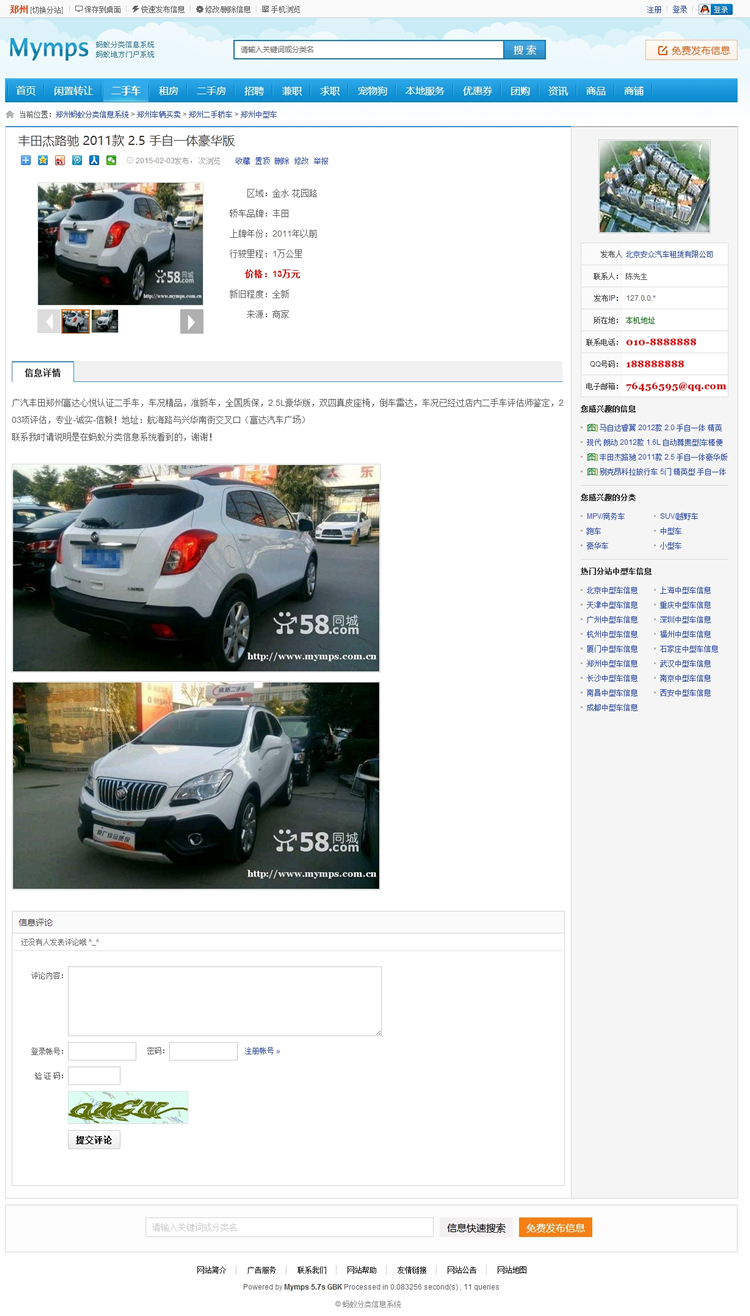Click 信息快速搜索 button at bottom

[x=476, y=1227]
